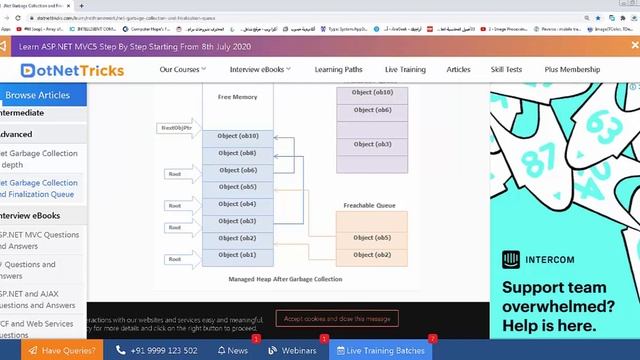
Task: Click the Have Queries? button
Action: pos(62,350)
